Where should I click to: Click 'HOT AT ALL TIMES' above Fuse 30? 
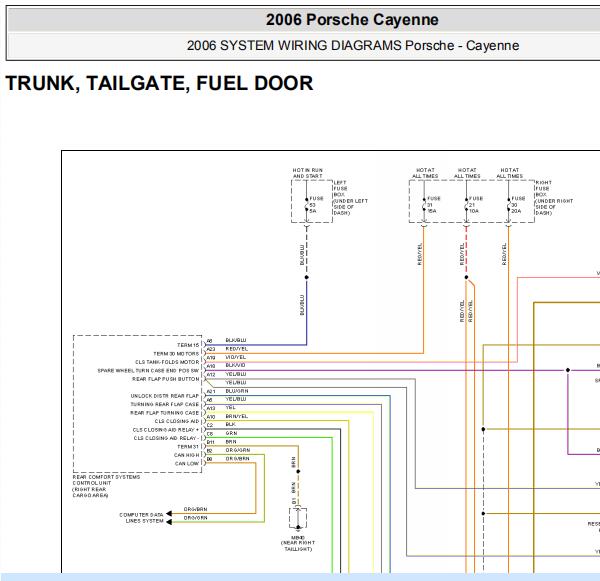click(510, 173)
